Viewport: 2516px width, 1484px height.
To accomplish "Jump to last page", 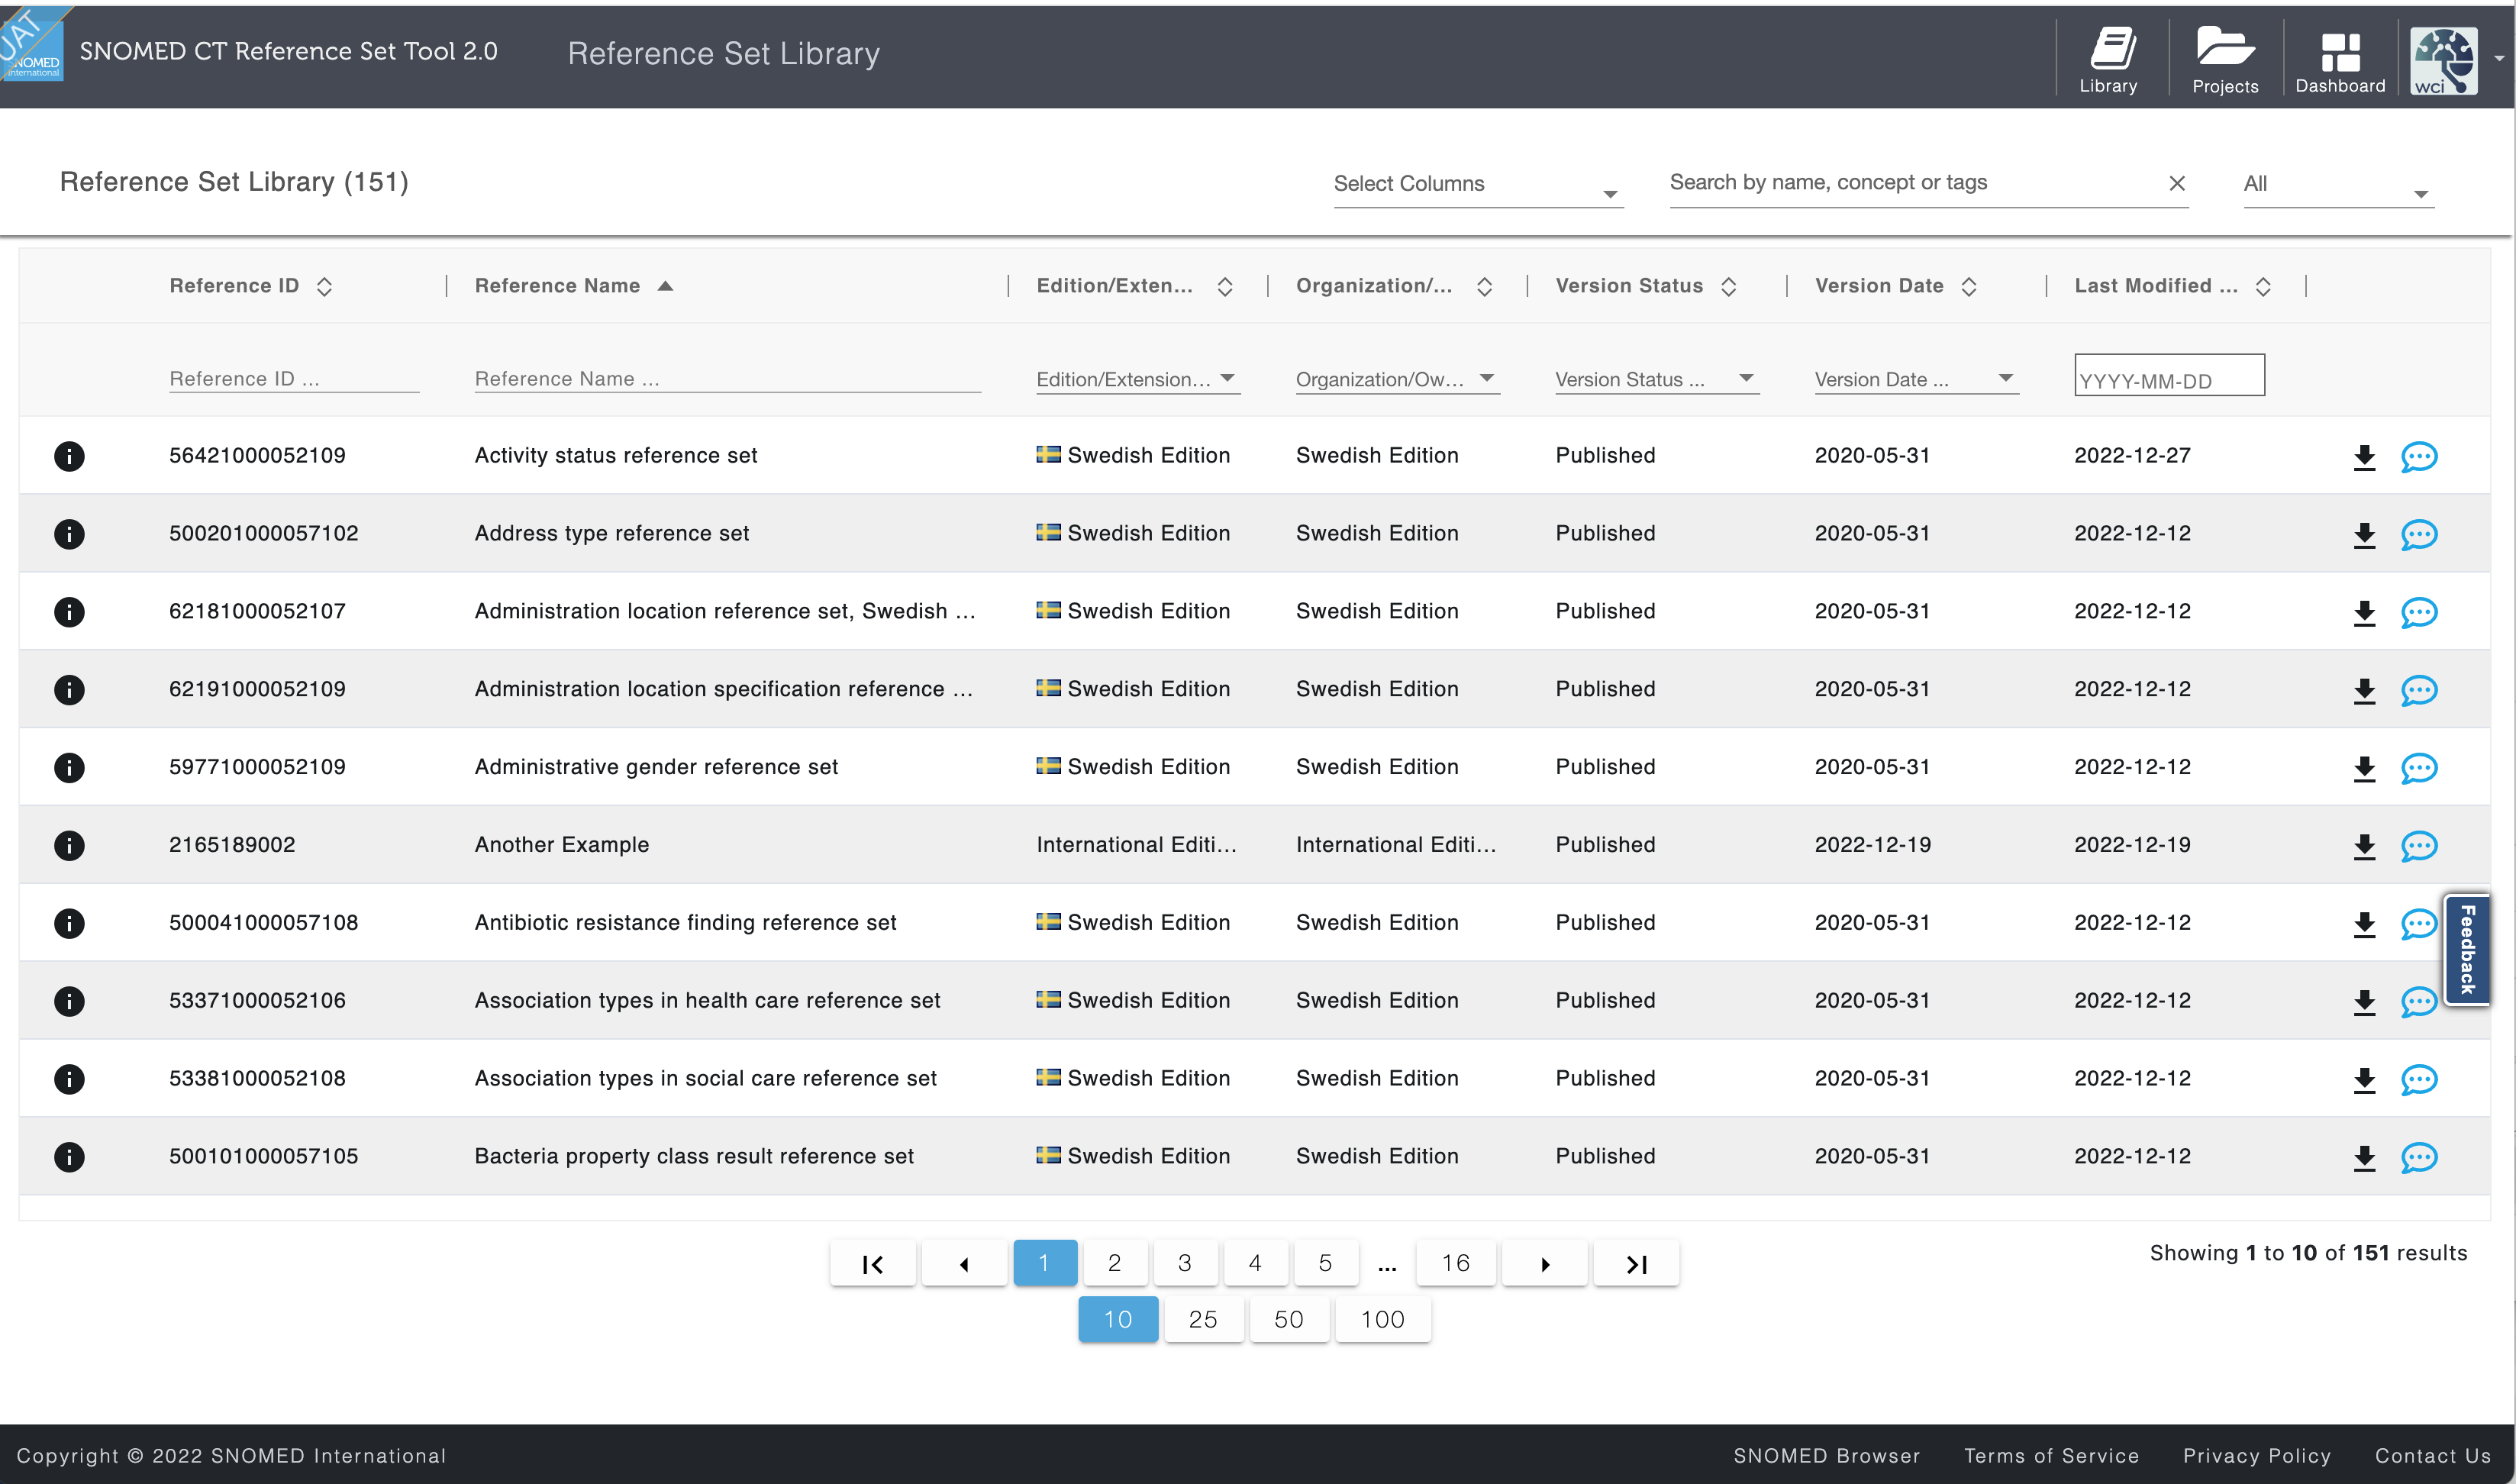I will (1636, 1263).
